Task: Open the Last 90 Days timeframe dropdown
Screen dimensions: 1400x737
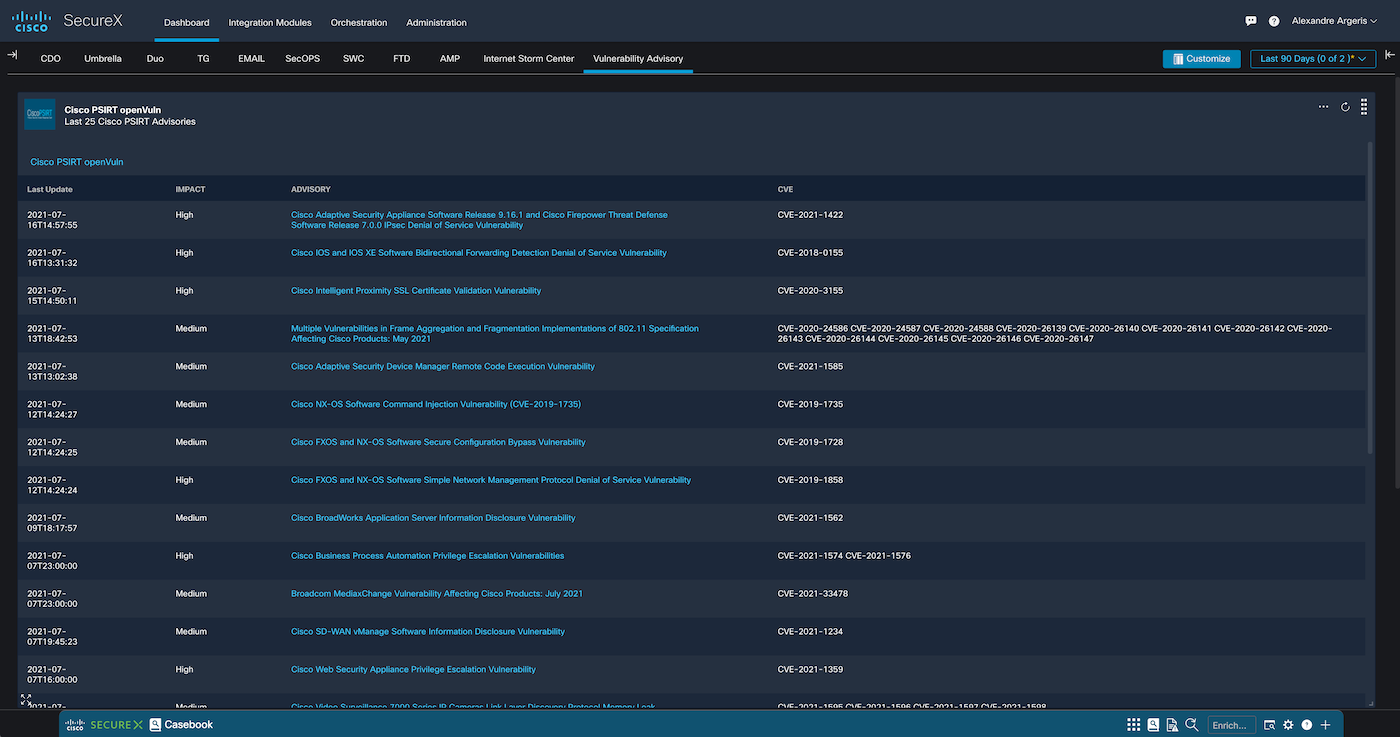Action: [x=1313, y=59]
